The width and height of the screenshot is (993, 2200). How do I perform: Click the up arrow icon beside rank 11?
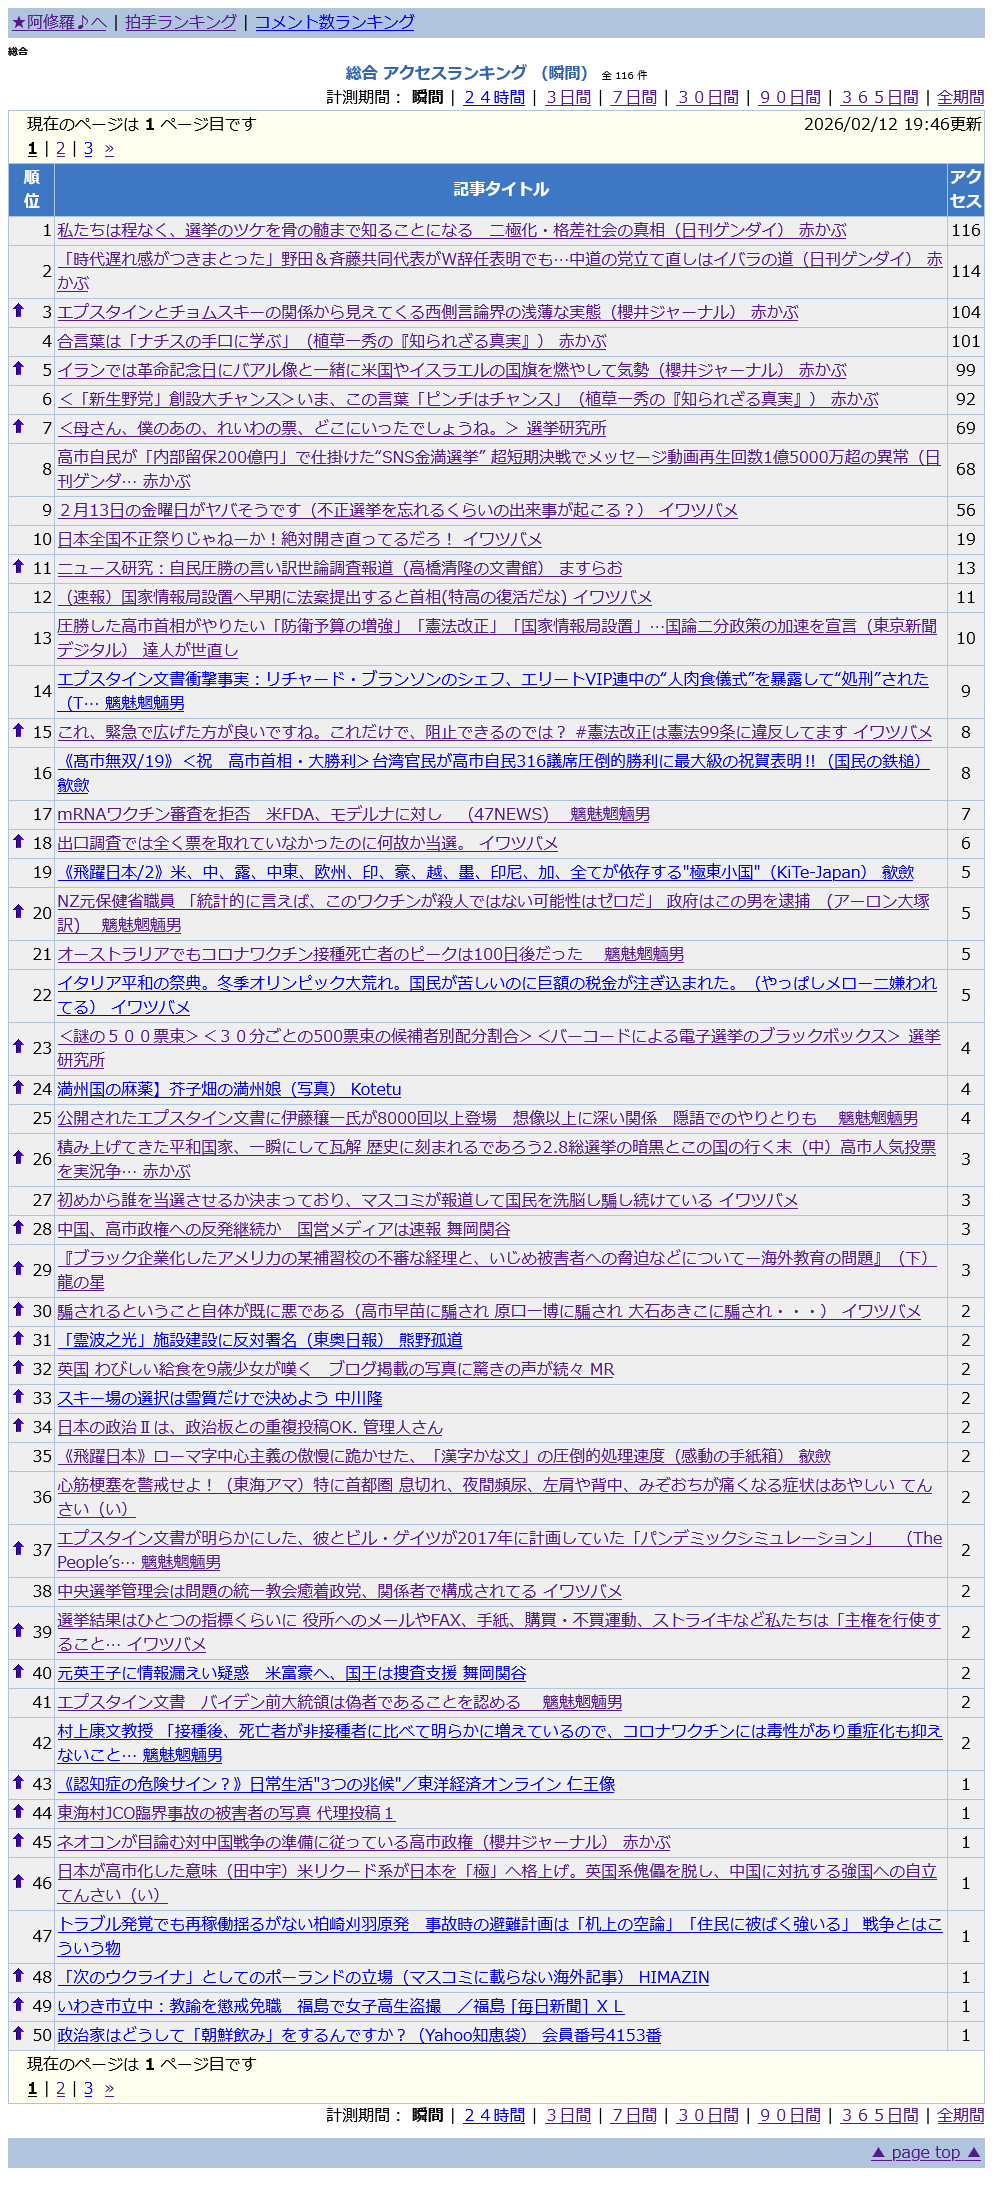point(18,567)
